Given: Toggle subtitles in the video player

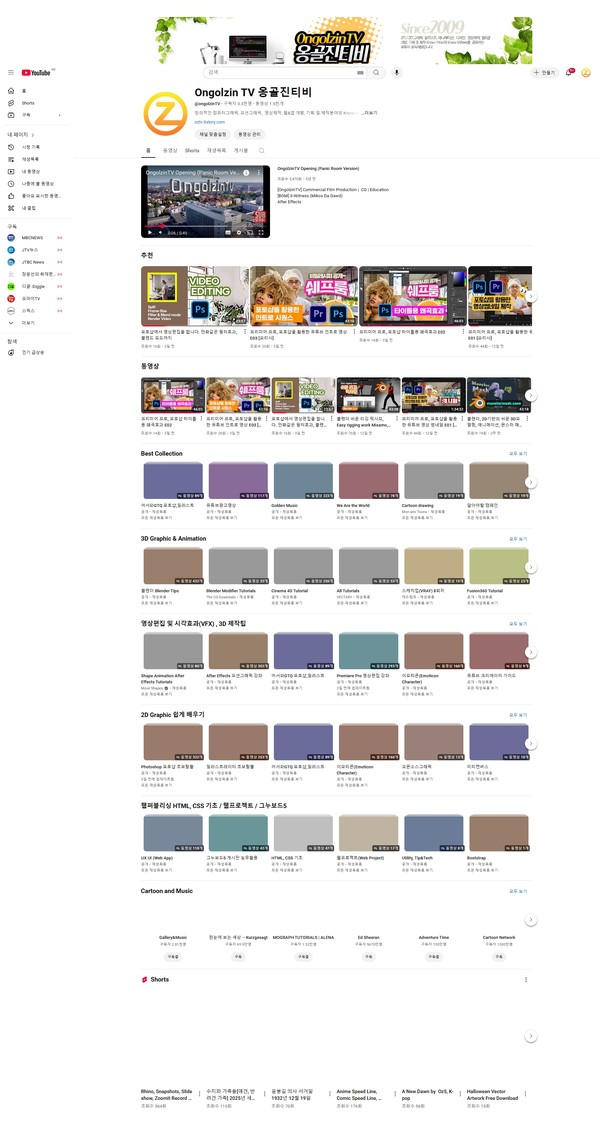Looking at the screenshot, I should (x=229, y=233).
